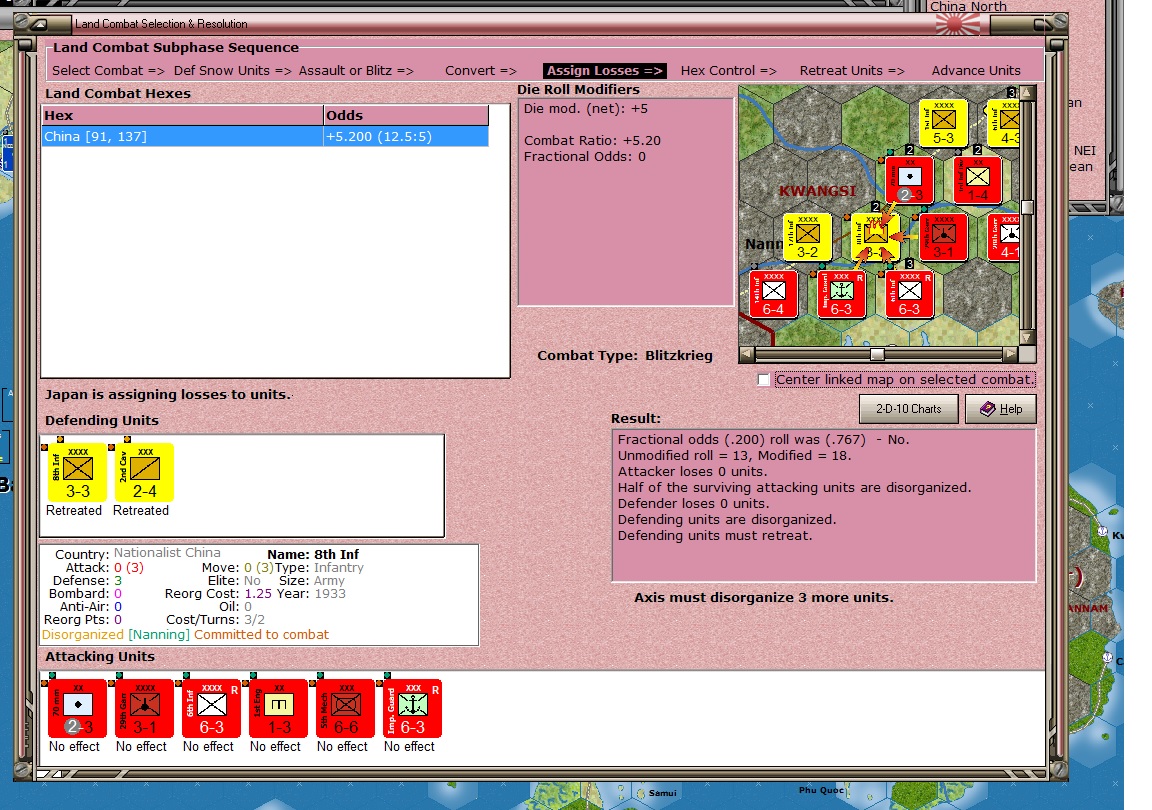Screen dimensions: 1152x810
Task: Click 'China North' text in the background window
Action: [x=968, y=7]
